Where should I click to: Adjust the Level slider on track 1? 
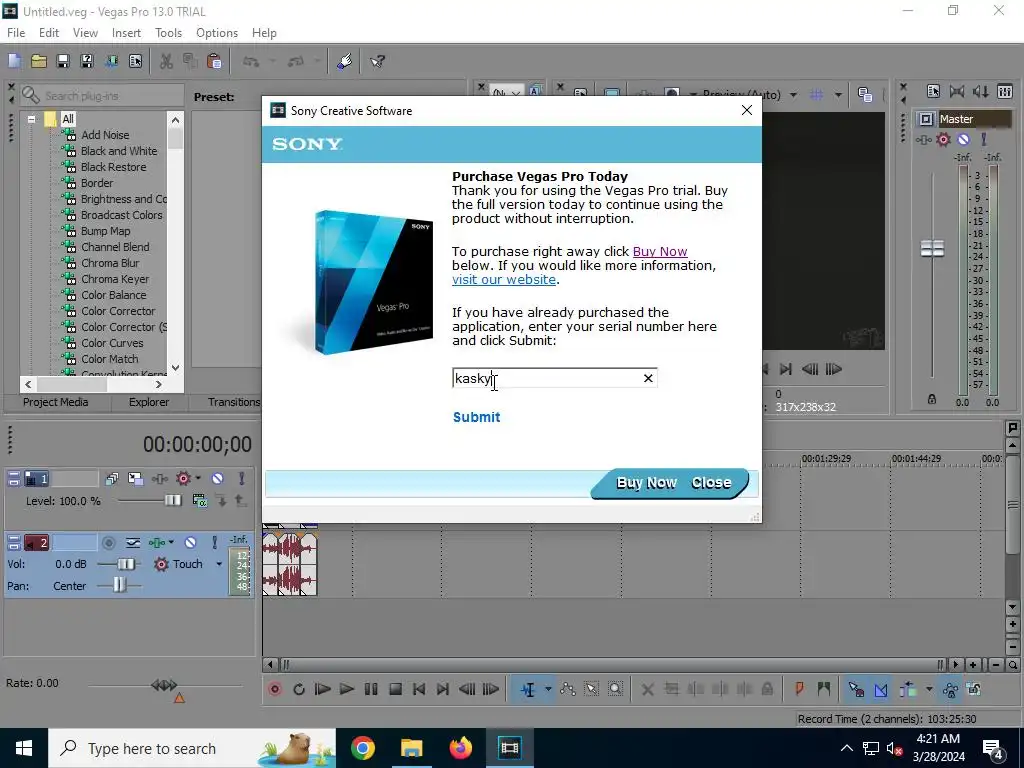(172, 500)
